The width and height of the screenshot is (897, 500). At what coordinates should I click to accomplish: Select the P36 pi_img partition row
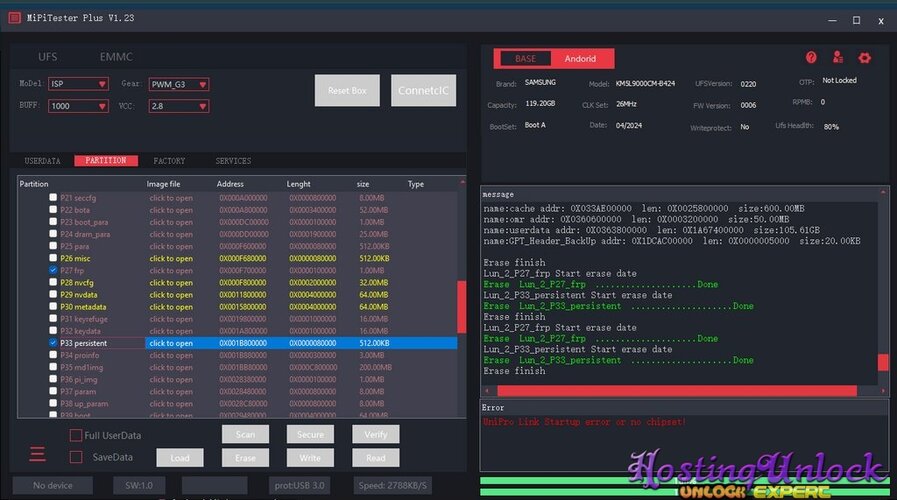237,379
